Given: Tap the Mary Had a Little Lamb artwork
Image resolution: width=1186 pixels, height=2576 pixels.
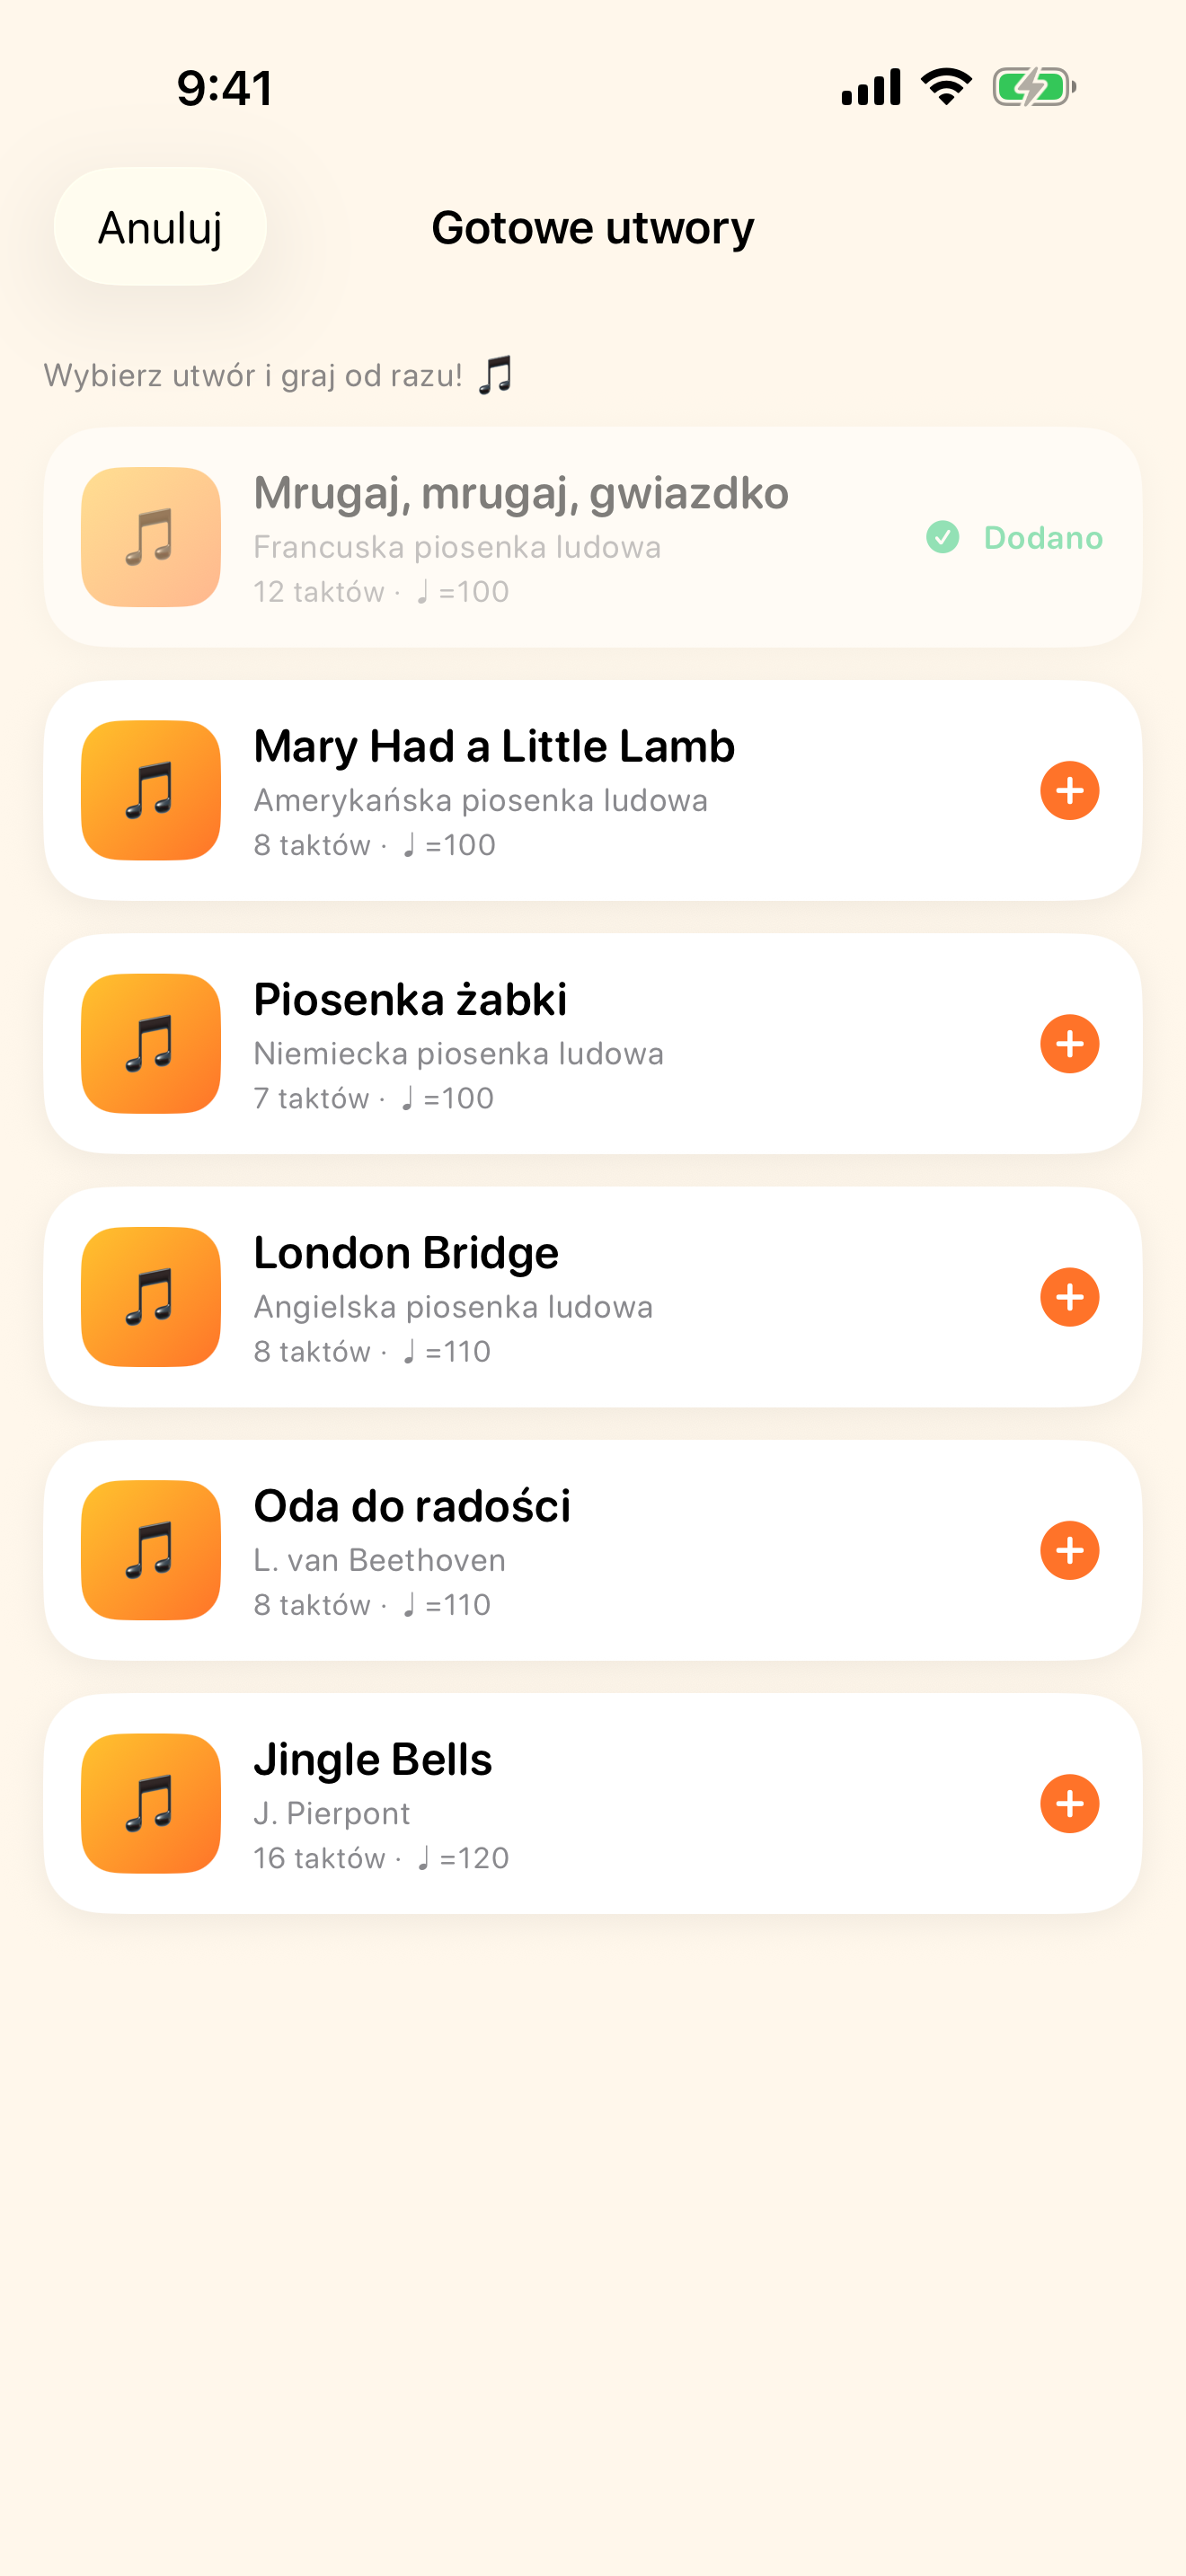Looking at the screenshot, I should click(151, 790).
